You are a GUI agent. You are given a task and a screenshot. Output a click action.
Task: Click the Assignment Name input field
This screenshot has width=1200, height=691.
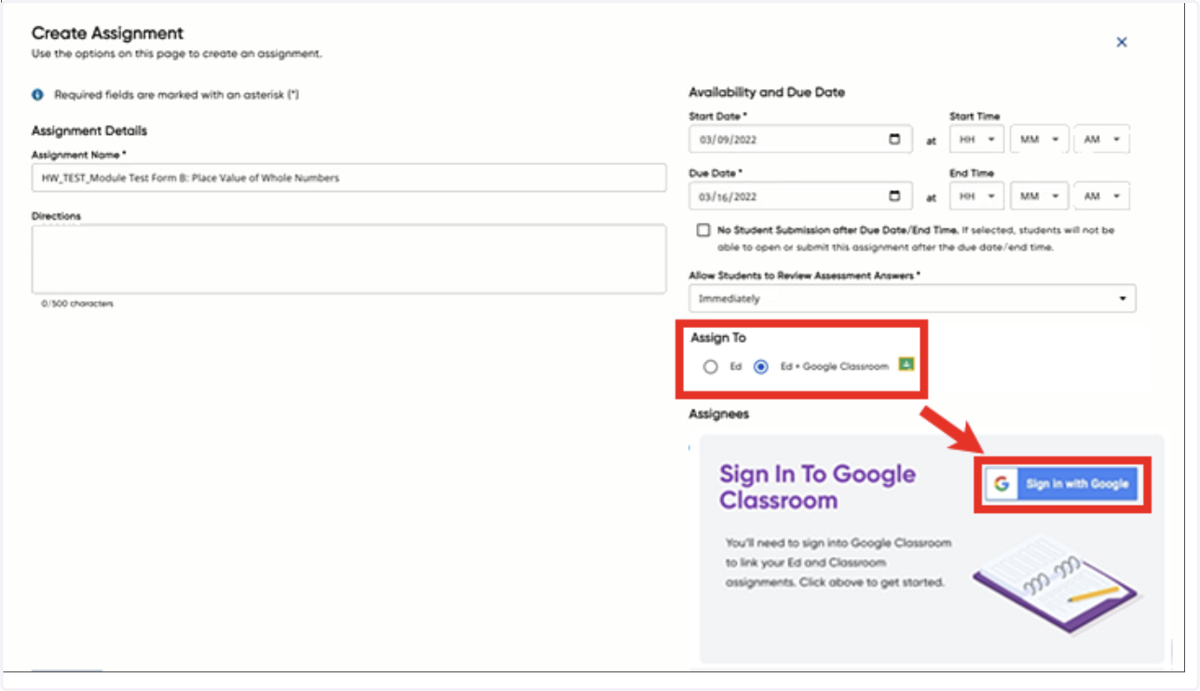coord(349,178)
